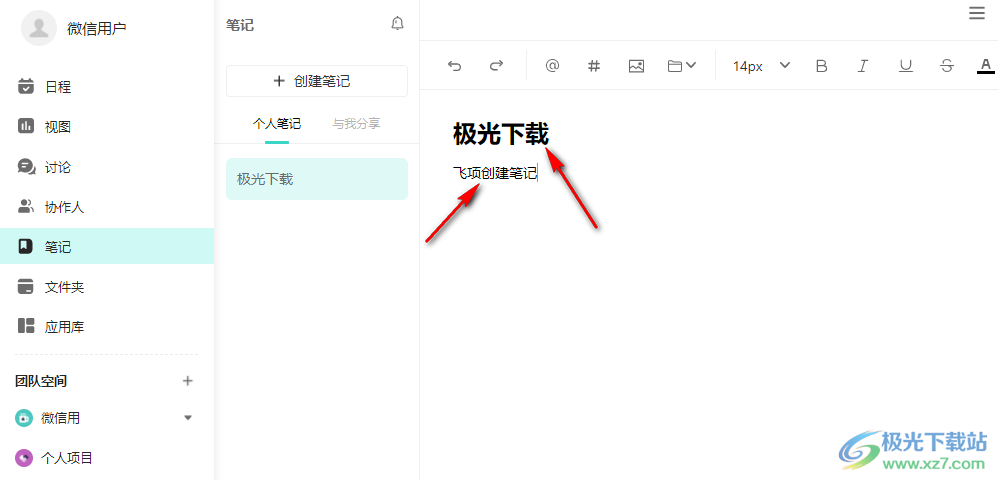Click the 创建笔记 button
Viewport: 998px width, 480px height.
tap(316, 81)
